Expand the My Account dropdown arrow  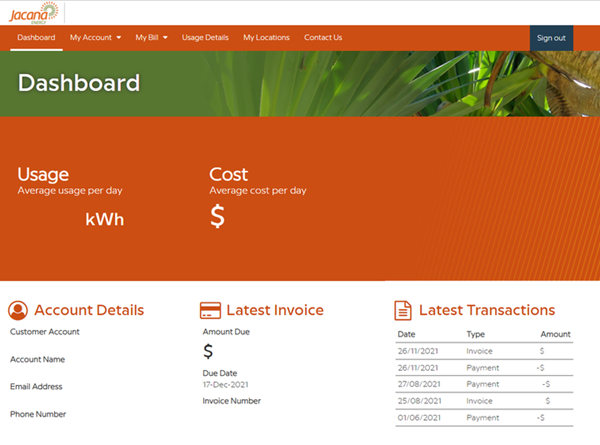119,37
